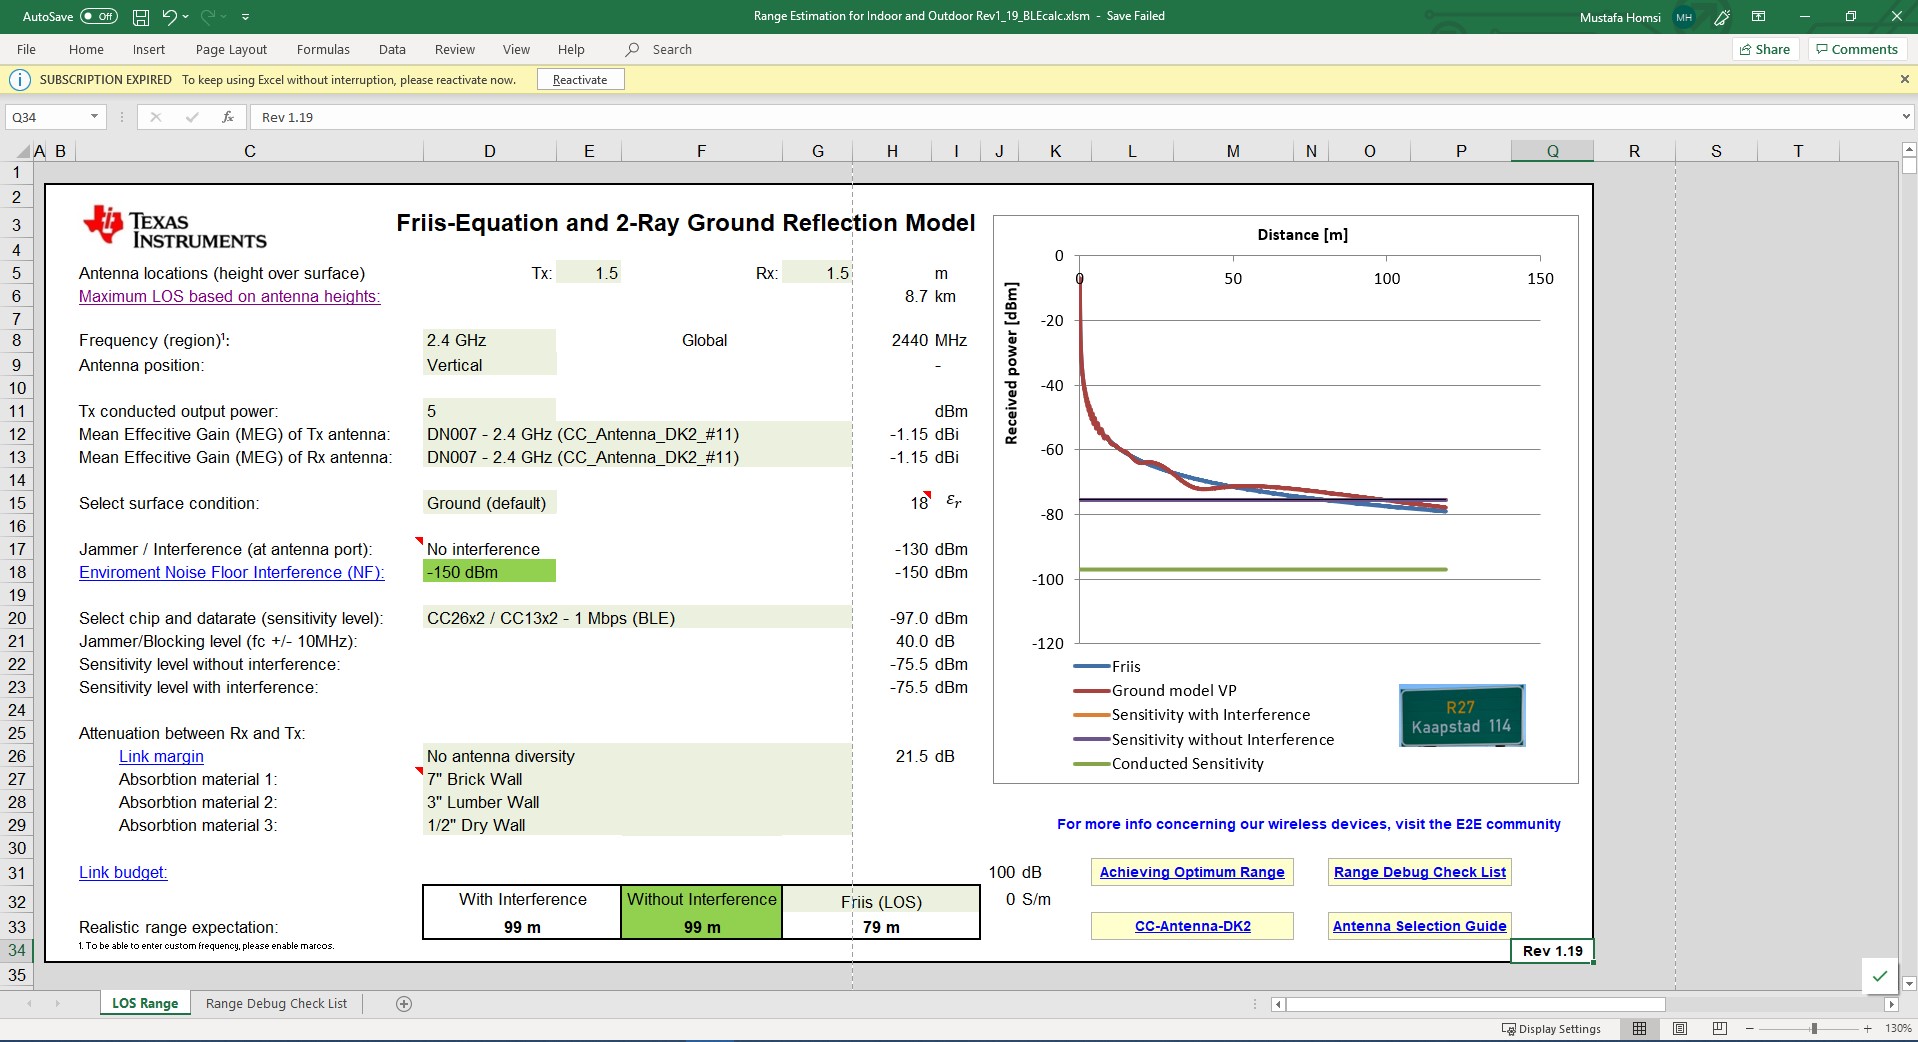This screenshot has height=1042, width=1918.
Task: Select the Ground (default) surface cell
Action: click(x=489, y=503)
